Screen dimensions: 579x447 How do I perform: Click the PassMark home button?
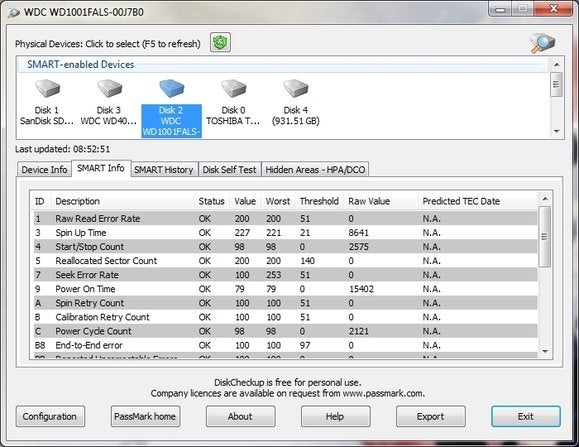(145, 416)
